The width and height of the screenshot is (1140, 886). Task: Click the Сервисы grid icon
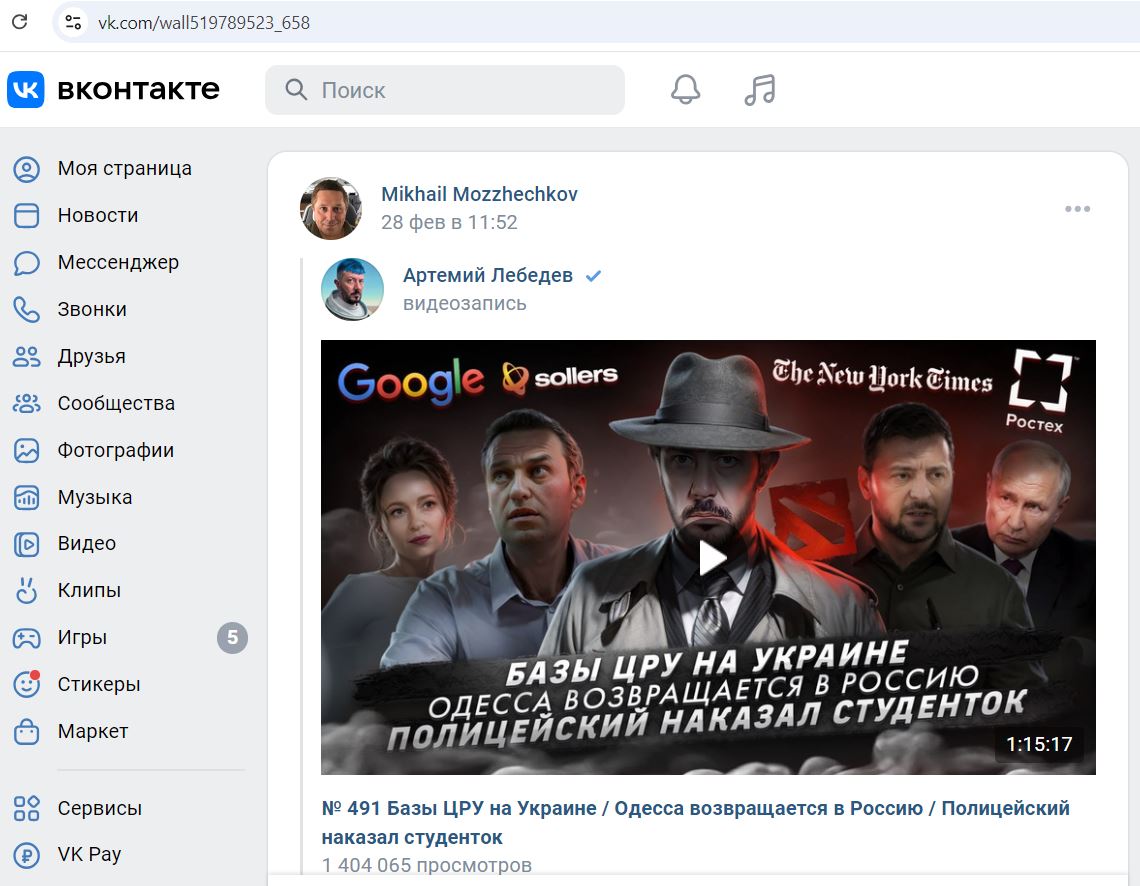(x=27, y=808)
